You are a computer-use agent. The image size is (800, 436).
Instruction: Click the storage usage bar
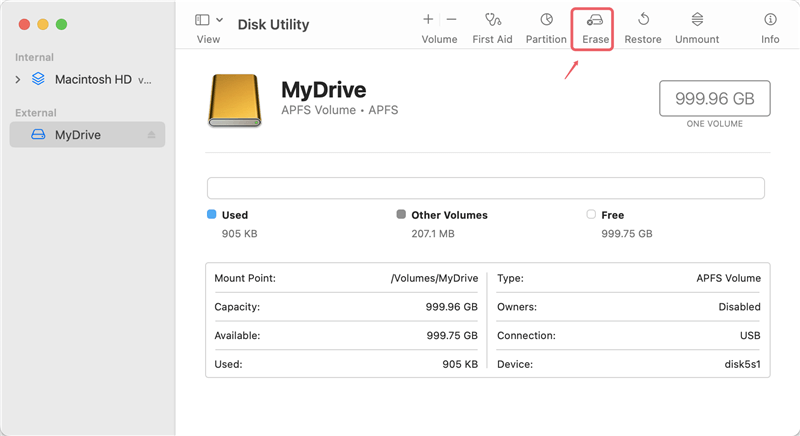click(x=486, y=188)
